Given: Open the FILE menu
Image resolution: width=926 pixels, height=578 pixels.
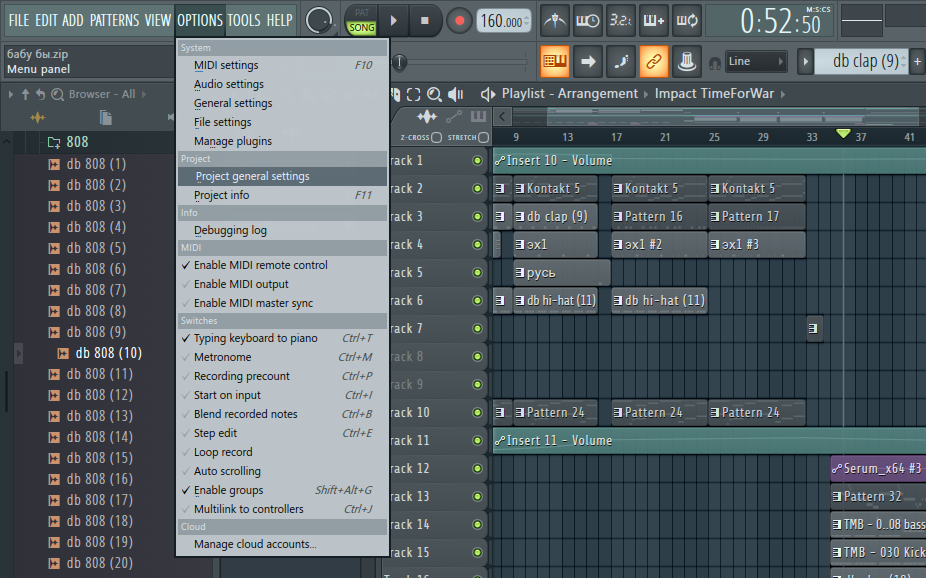Looking at the screenshot, I should click(x=19, y=21).
